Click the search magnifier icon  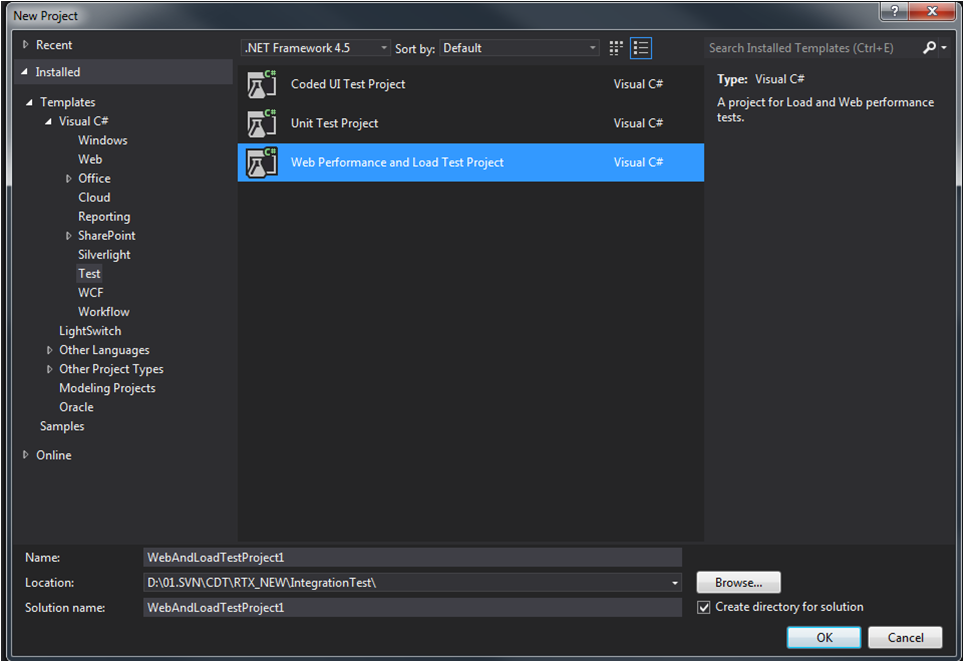point(930,48)
